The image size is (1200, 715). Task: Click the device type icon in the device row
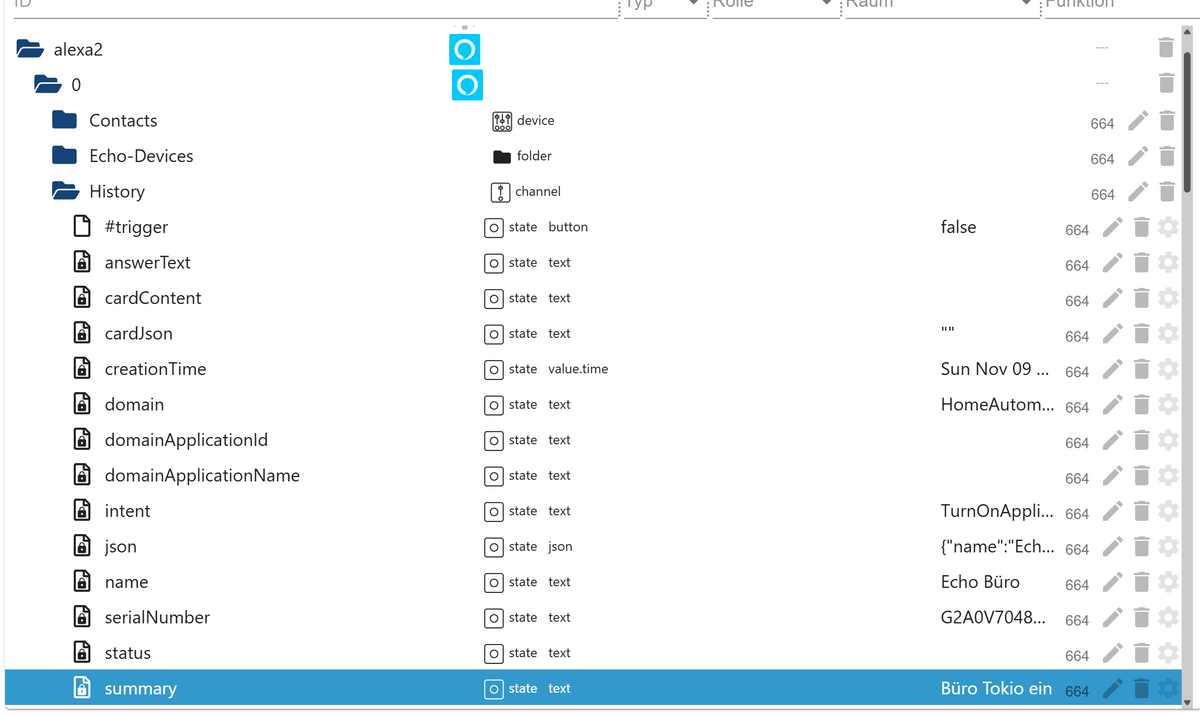pos(500,121)
